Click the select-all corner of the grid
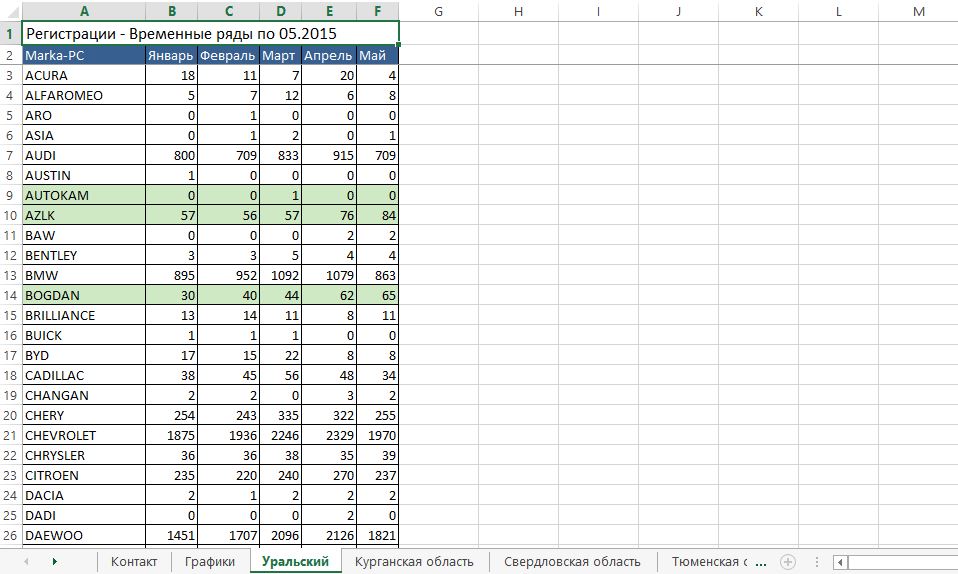 point(10,11)
